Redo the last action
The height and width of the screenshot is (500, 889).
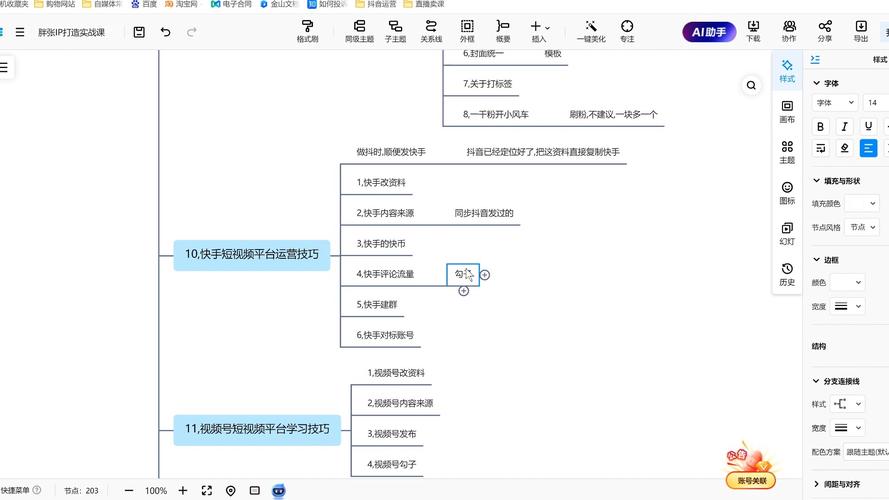[x=192, y=32]
